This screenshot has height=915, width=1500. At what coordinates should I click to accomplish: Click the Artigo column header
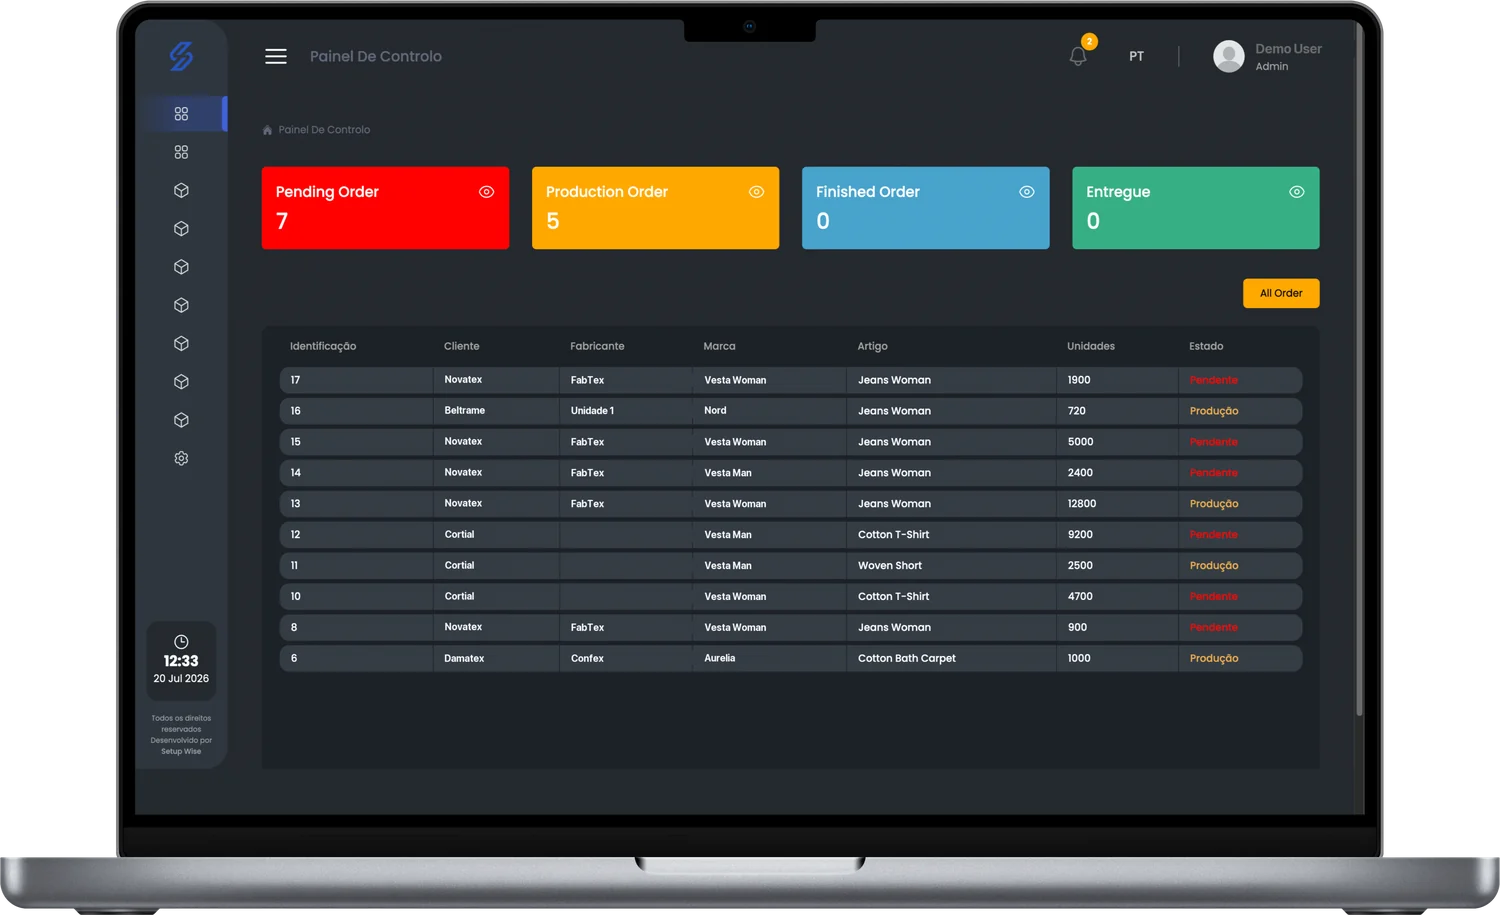pos(872,346)
